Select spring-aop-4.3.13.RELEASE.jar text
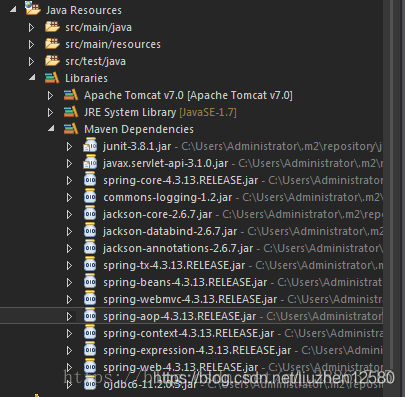 point(180,316)
